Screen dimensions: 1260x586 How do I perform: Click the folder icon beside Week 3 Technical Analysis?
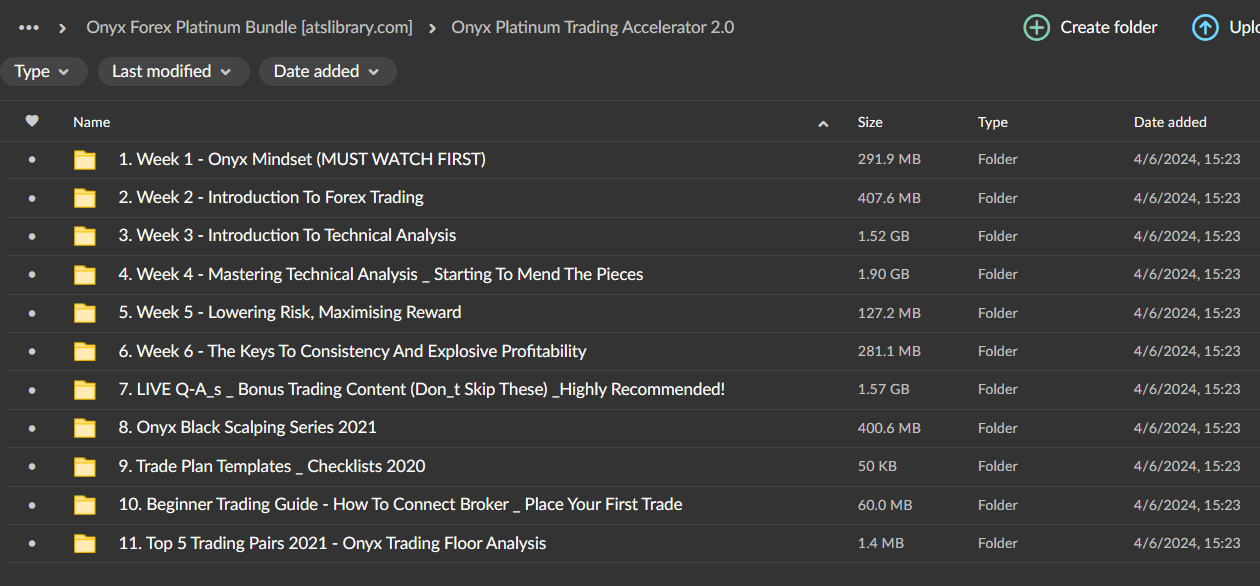[x=84, y=235]
